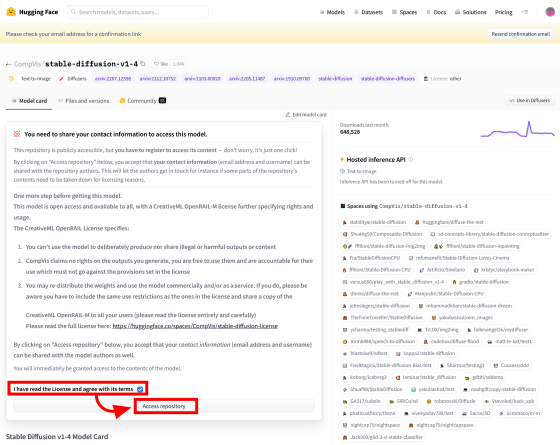Open the kappa3/stable-diffusion space
The height and width of the screenshot is (445, 560).
425,353
